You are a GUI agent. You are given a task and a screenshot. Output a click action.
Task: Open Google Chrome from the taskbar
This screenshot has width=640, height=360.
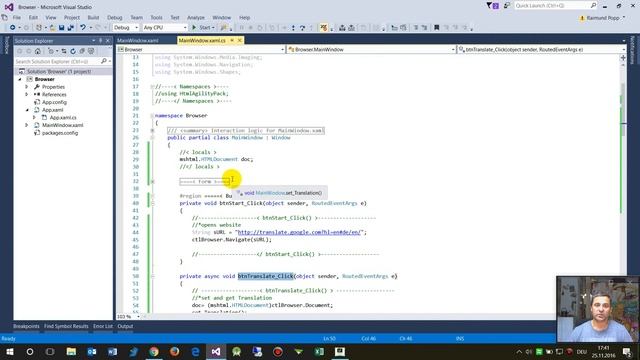click(x=154, y=351)
